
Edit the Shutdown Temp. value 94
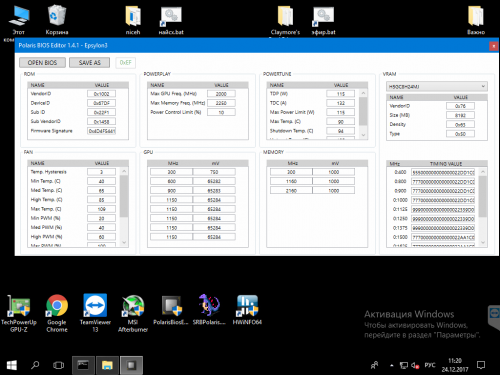[341, 131]
